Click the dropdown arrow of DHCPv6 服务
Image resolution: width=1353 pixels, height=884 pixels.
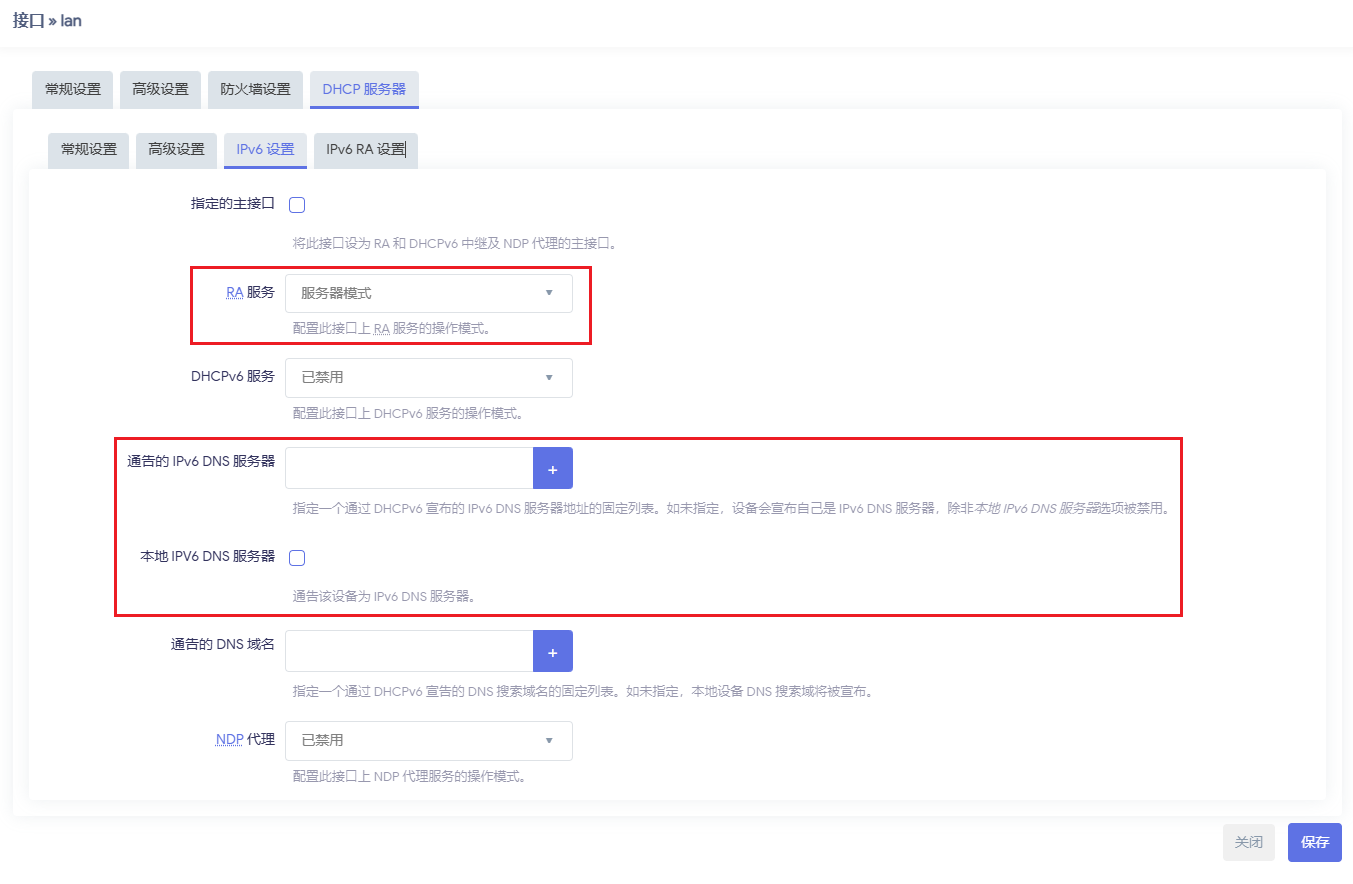(548, 377)
